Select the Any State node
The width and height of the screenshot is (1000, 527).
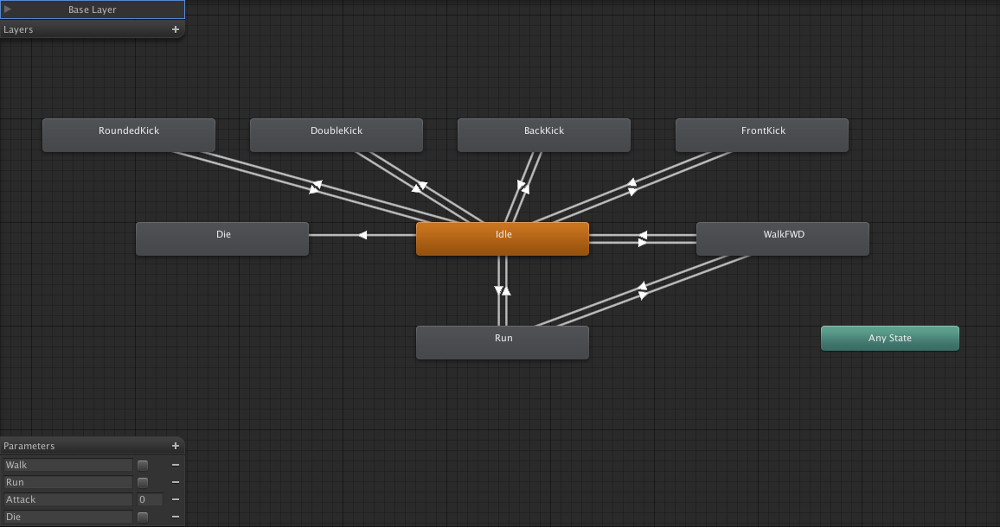tap(890, 338)
